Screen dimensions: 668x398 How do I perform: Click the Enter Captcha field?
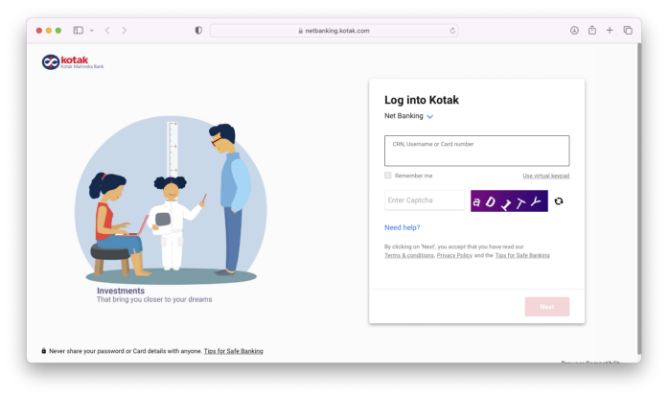pyautogui.click(x=424, y=200)
